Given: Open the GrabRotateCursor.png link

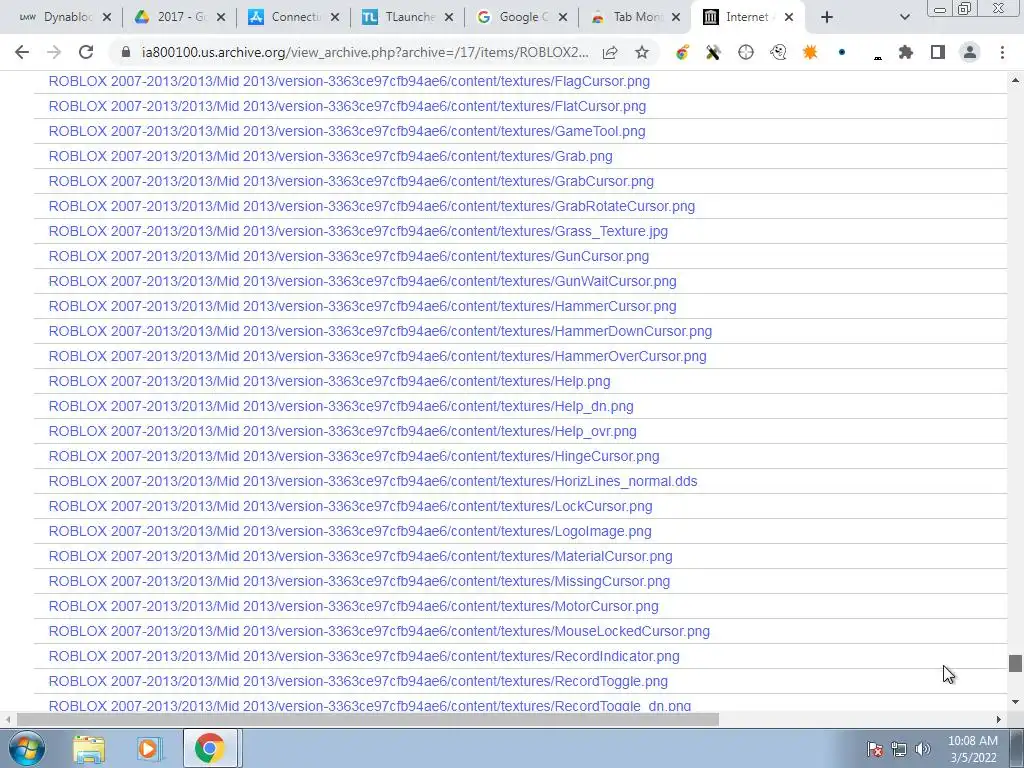Looking at the screenshot, I should click(x=372, y=206).
